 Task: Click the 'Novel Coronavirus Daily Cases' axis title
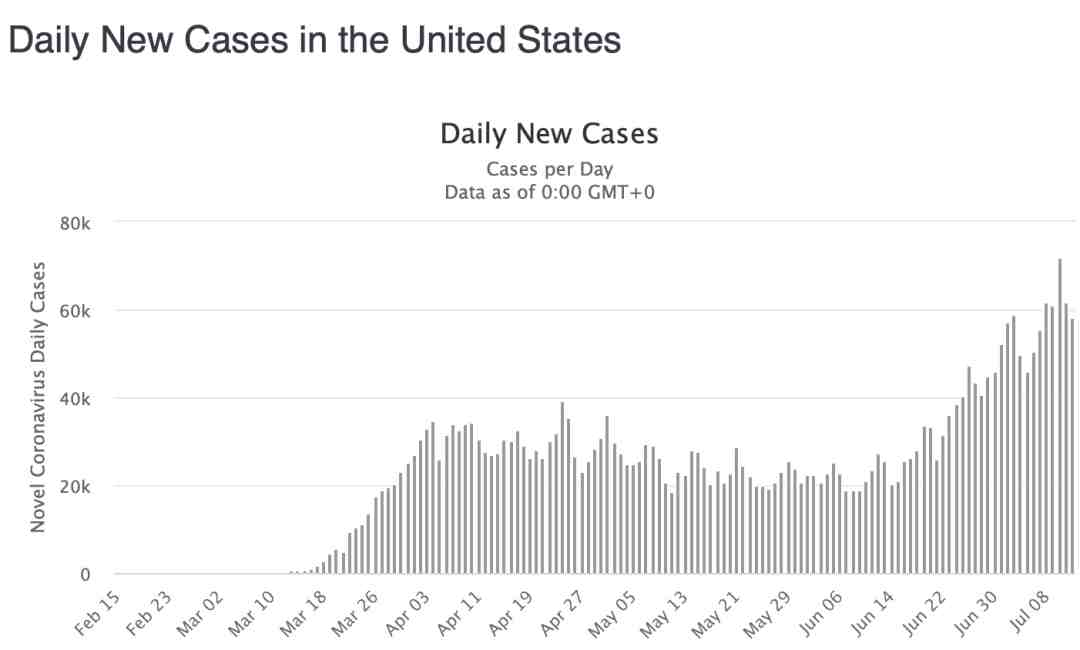[x=38, y=397]
